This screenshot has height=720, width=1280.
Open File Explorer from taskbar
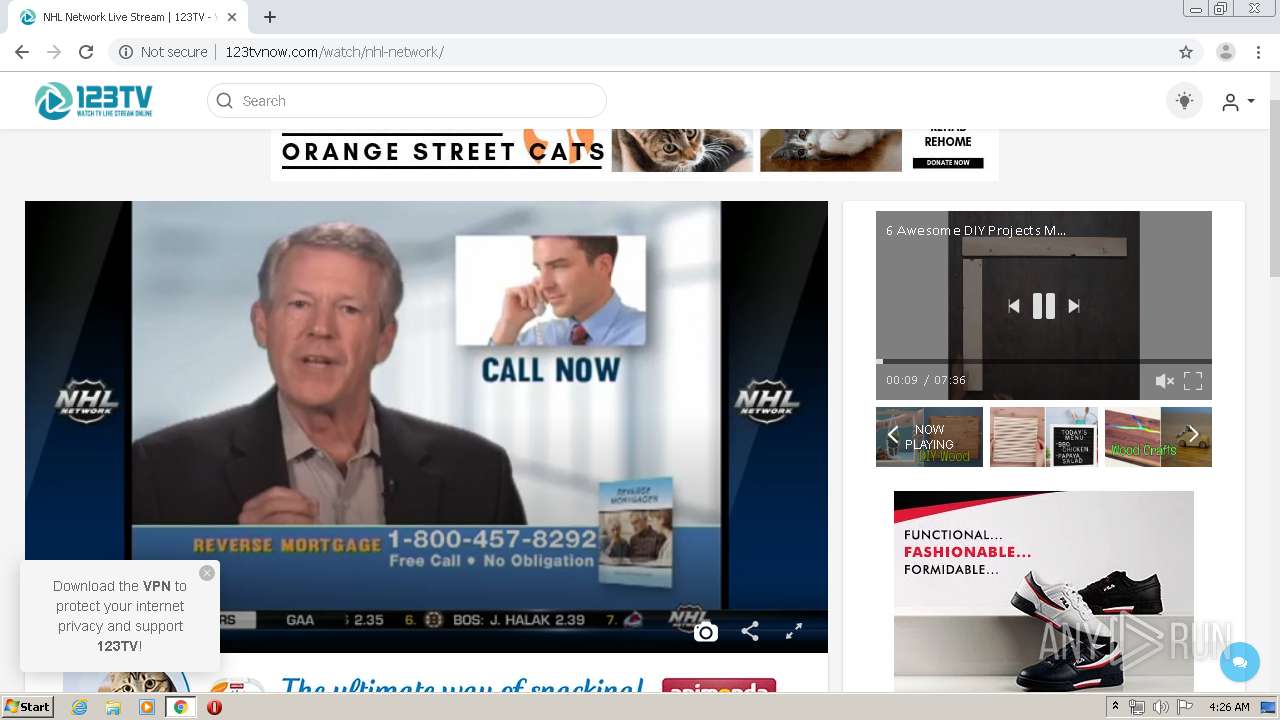[113, 707]
